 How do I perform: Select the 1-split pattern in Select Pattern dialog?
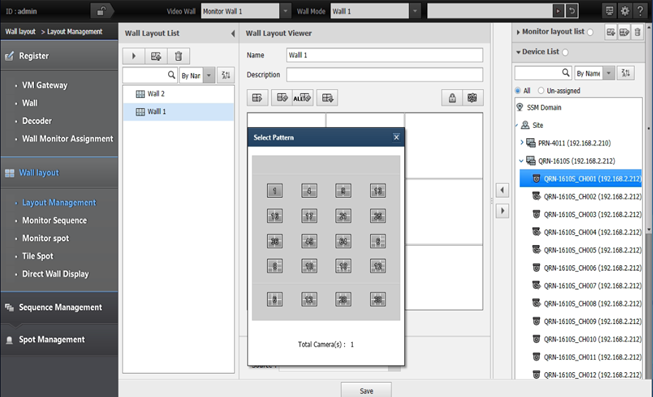pos(275,190)
